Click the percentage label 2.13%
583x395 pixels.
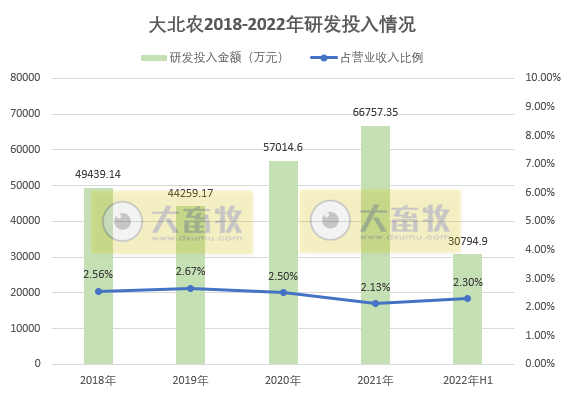pyautogui.click(x=375, y=287)
